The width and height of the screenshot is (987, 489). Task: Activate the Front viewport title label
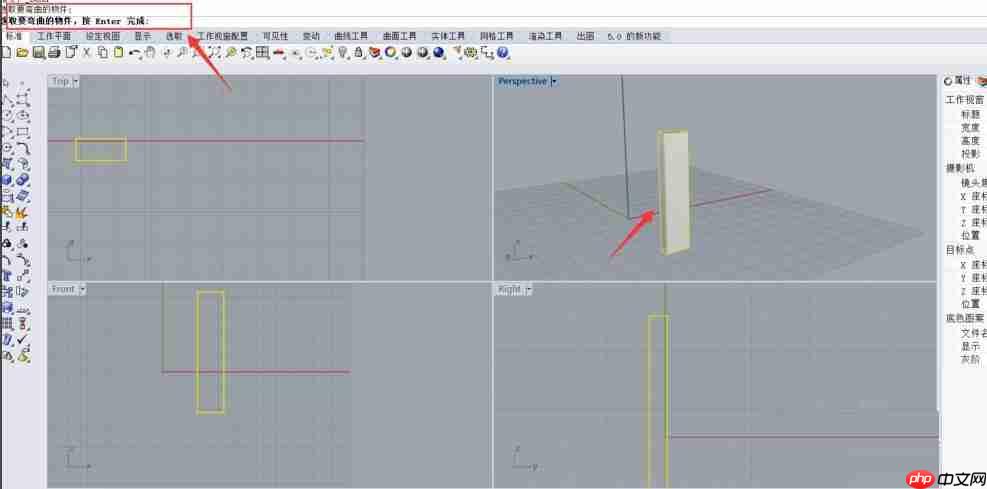[64, 289]
